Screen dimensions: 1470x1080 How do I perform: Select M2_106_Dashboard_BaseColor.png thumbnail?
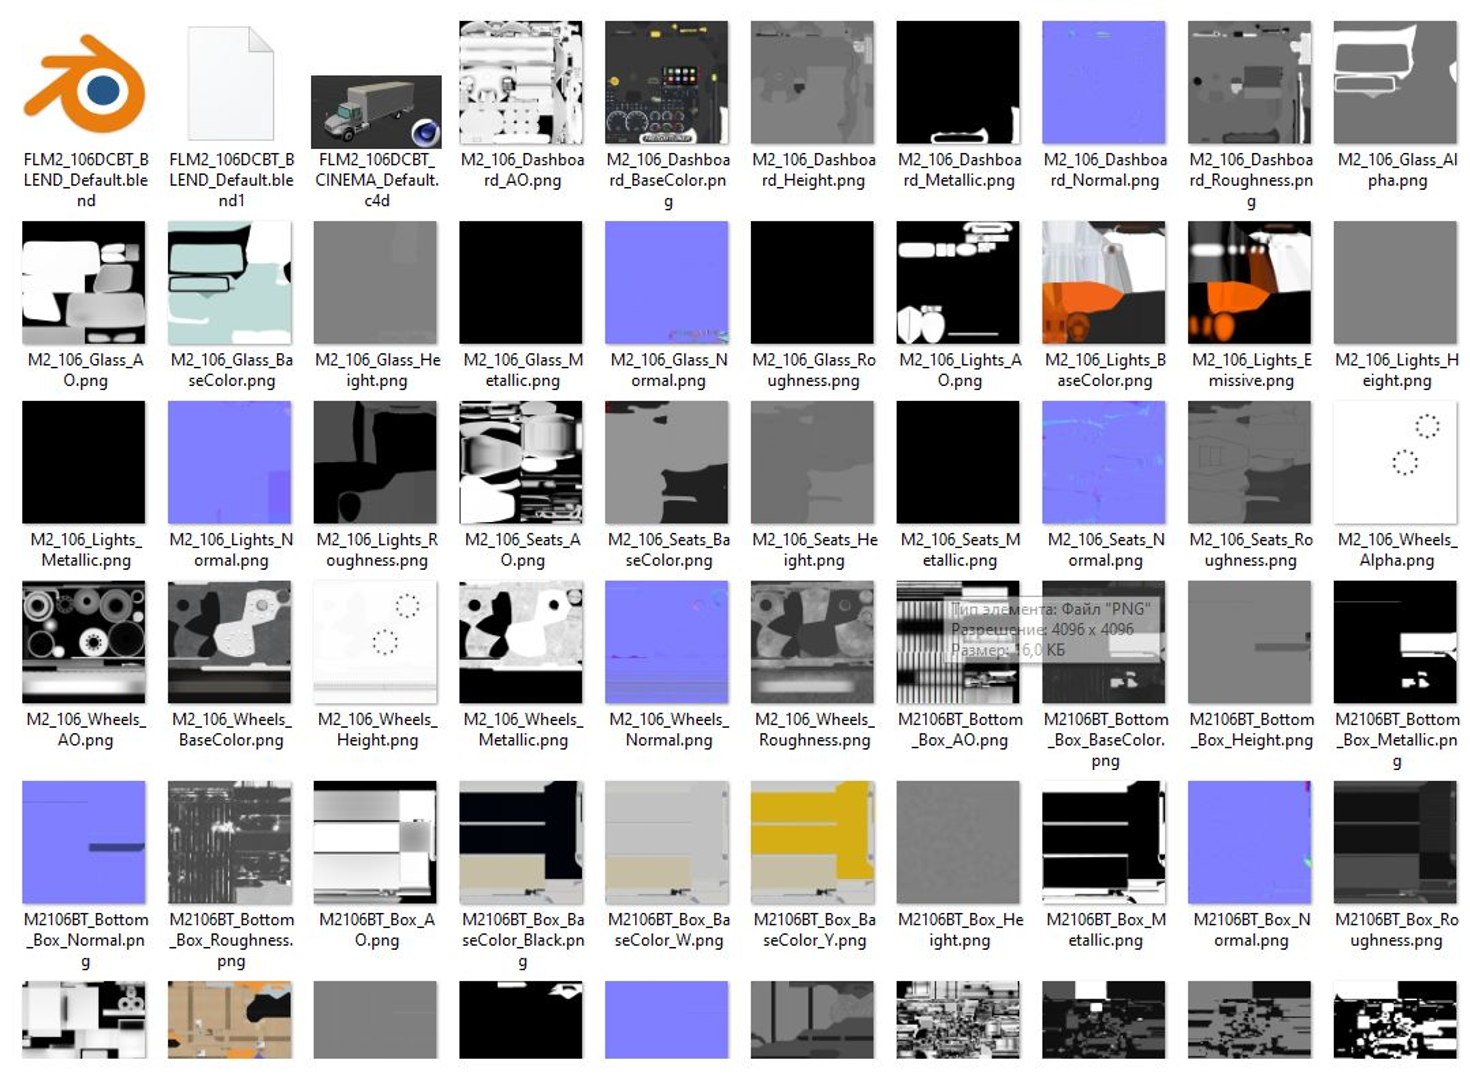coord(667,83)
